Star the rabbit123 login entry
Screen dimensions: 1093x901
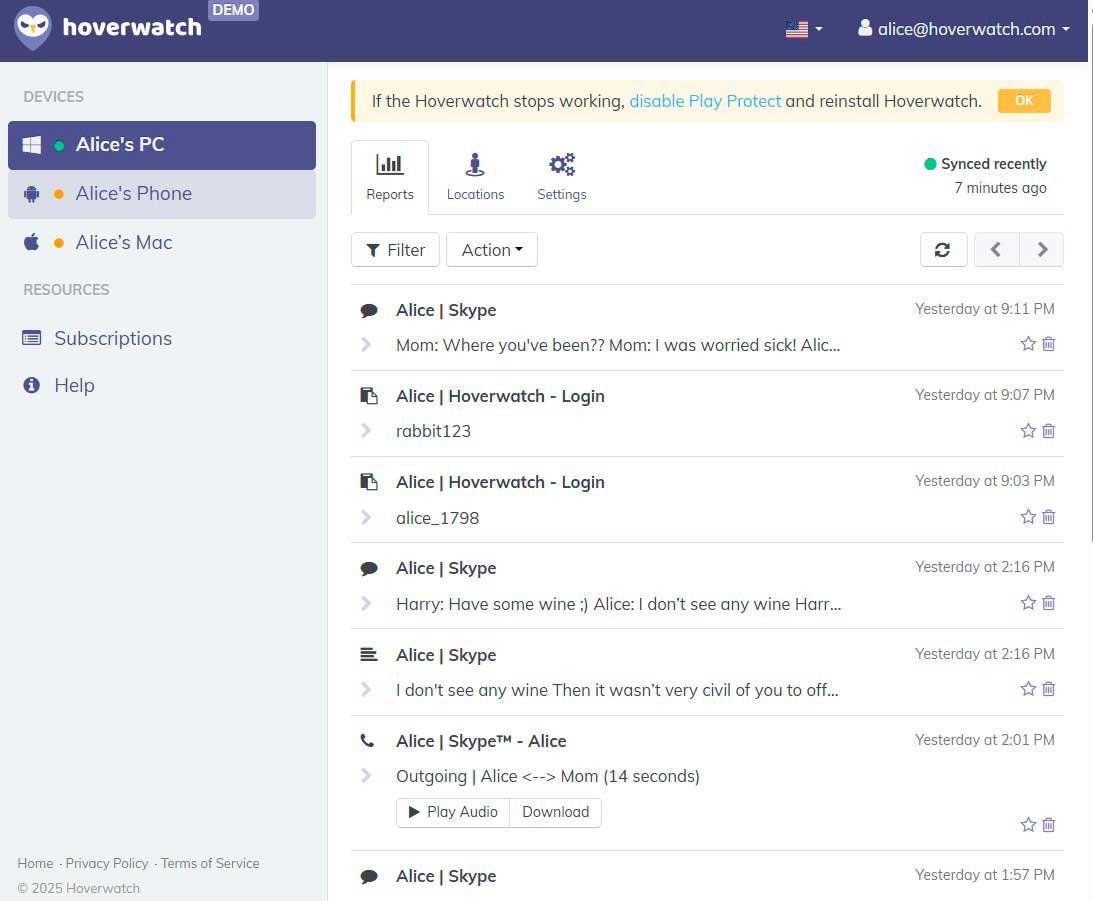(1028, 431)
